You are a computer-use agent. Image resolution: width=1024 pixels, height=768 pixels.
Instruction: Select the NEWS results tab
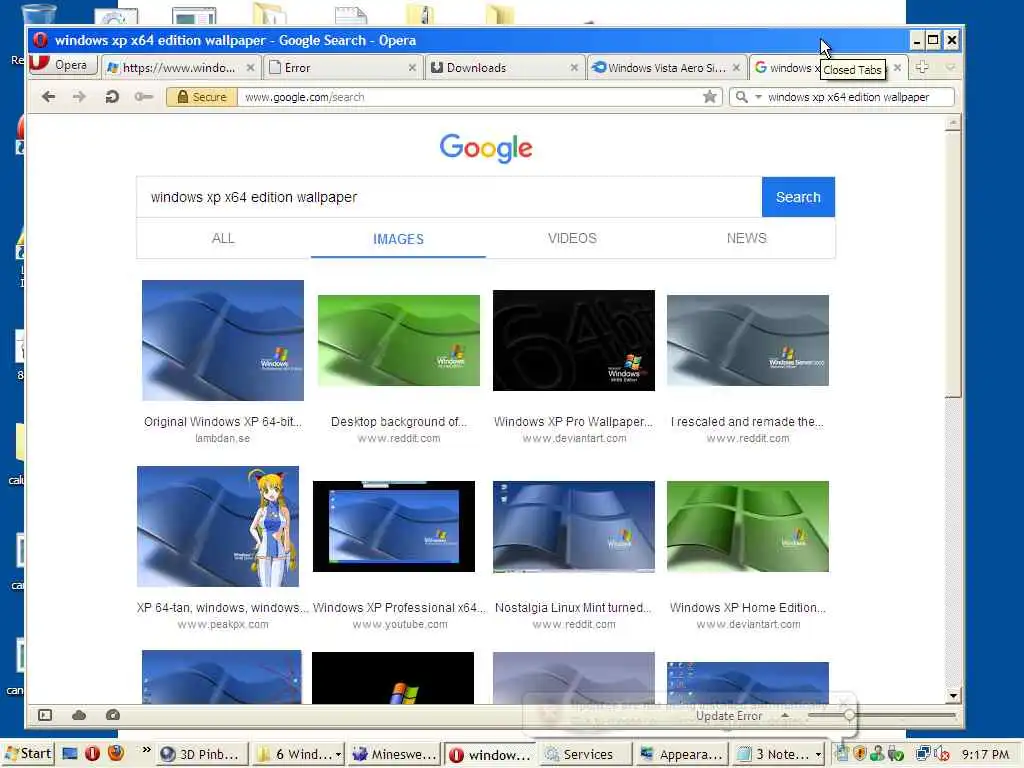point(746,238)
